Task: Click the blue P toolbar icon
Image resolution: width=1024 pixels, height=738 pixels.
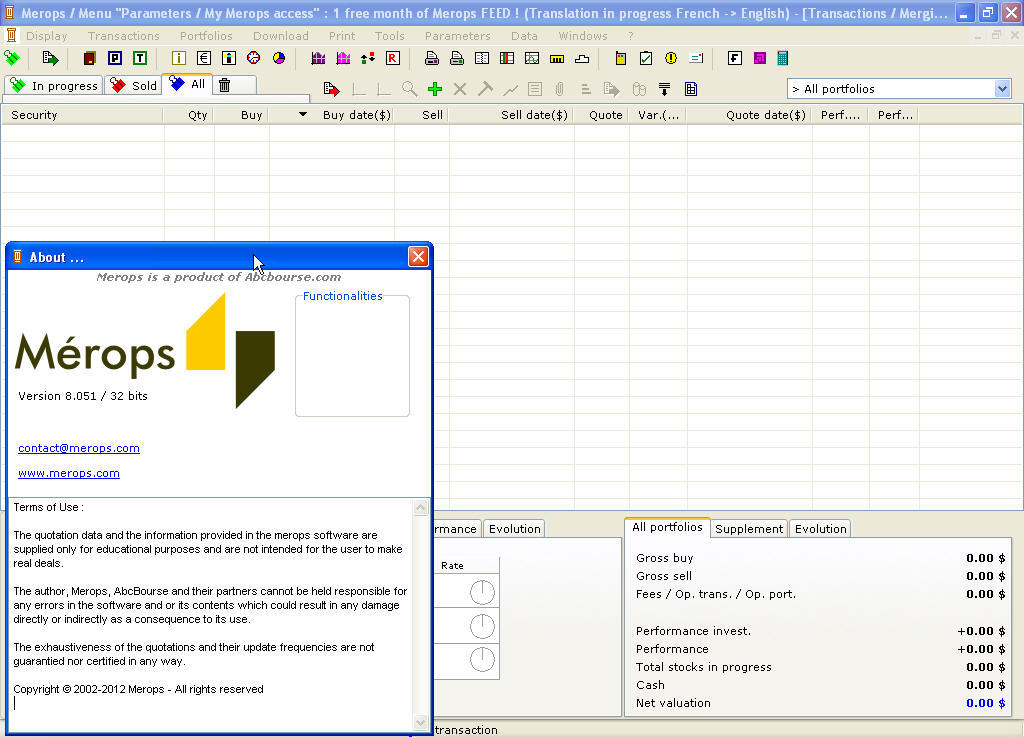Action: point(115,58)
